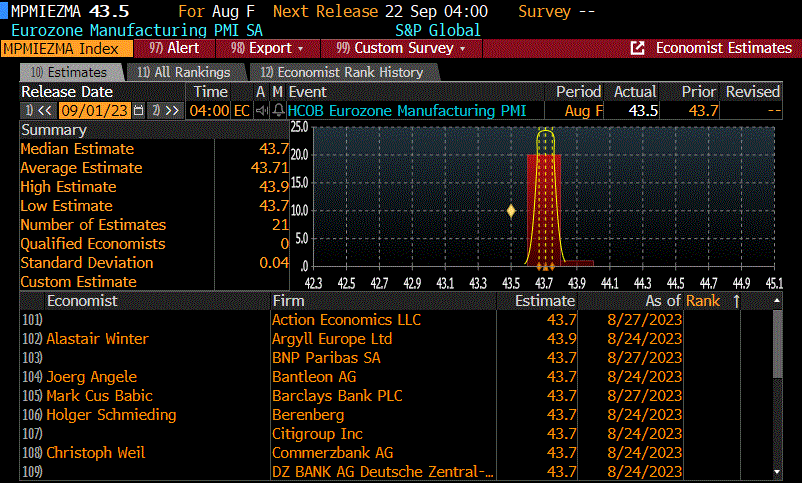Sort by the Rank column header

pyautogui.click(x=703, y=301)
